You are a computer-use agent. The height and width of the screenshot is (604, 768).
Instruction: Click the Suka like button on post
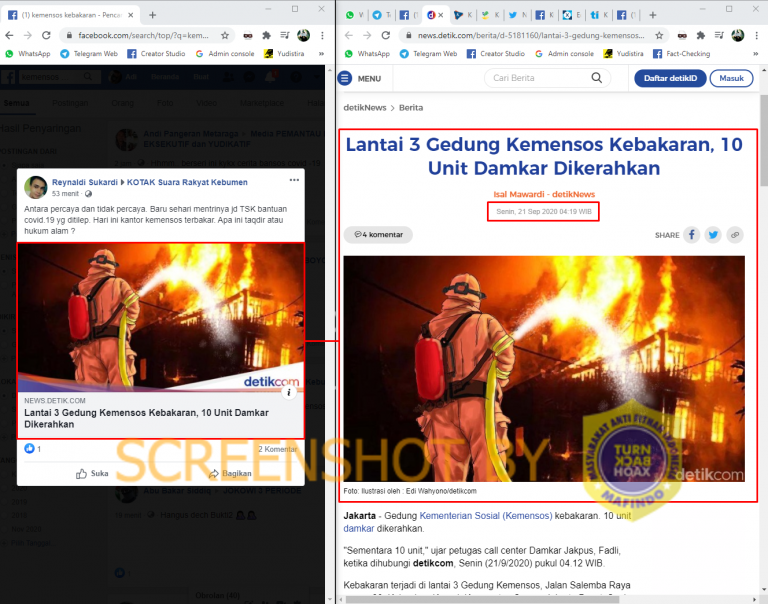pyautogui.click(x=92, y=474)
